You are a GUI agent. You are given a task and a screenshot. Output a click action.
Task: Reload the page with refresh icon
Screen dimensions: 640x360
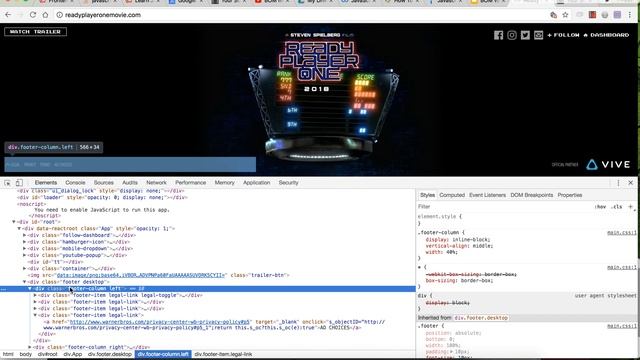tap(33, 15)
